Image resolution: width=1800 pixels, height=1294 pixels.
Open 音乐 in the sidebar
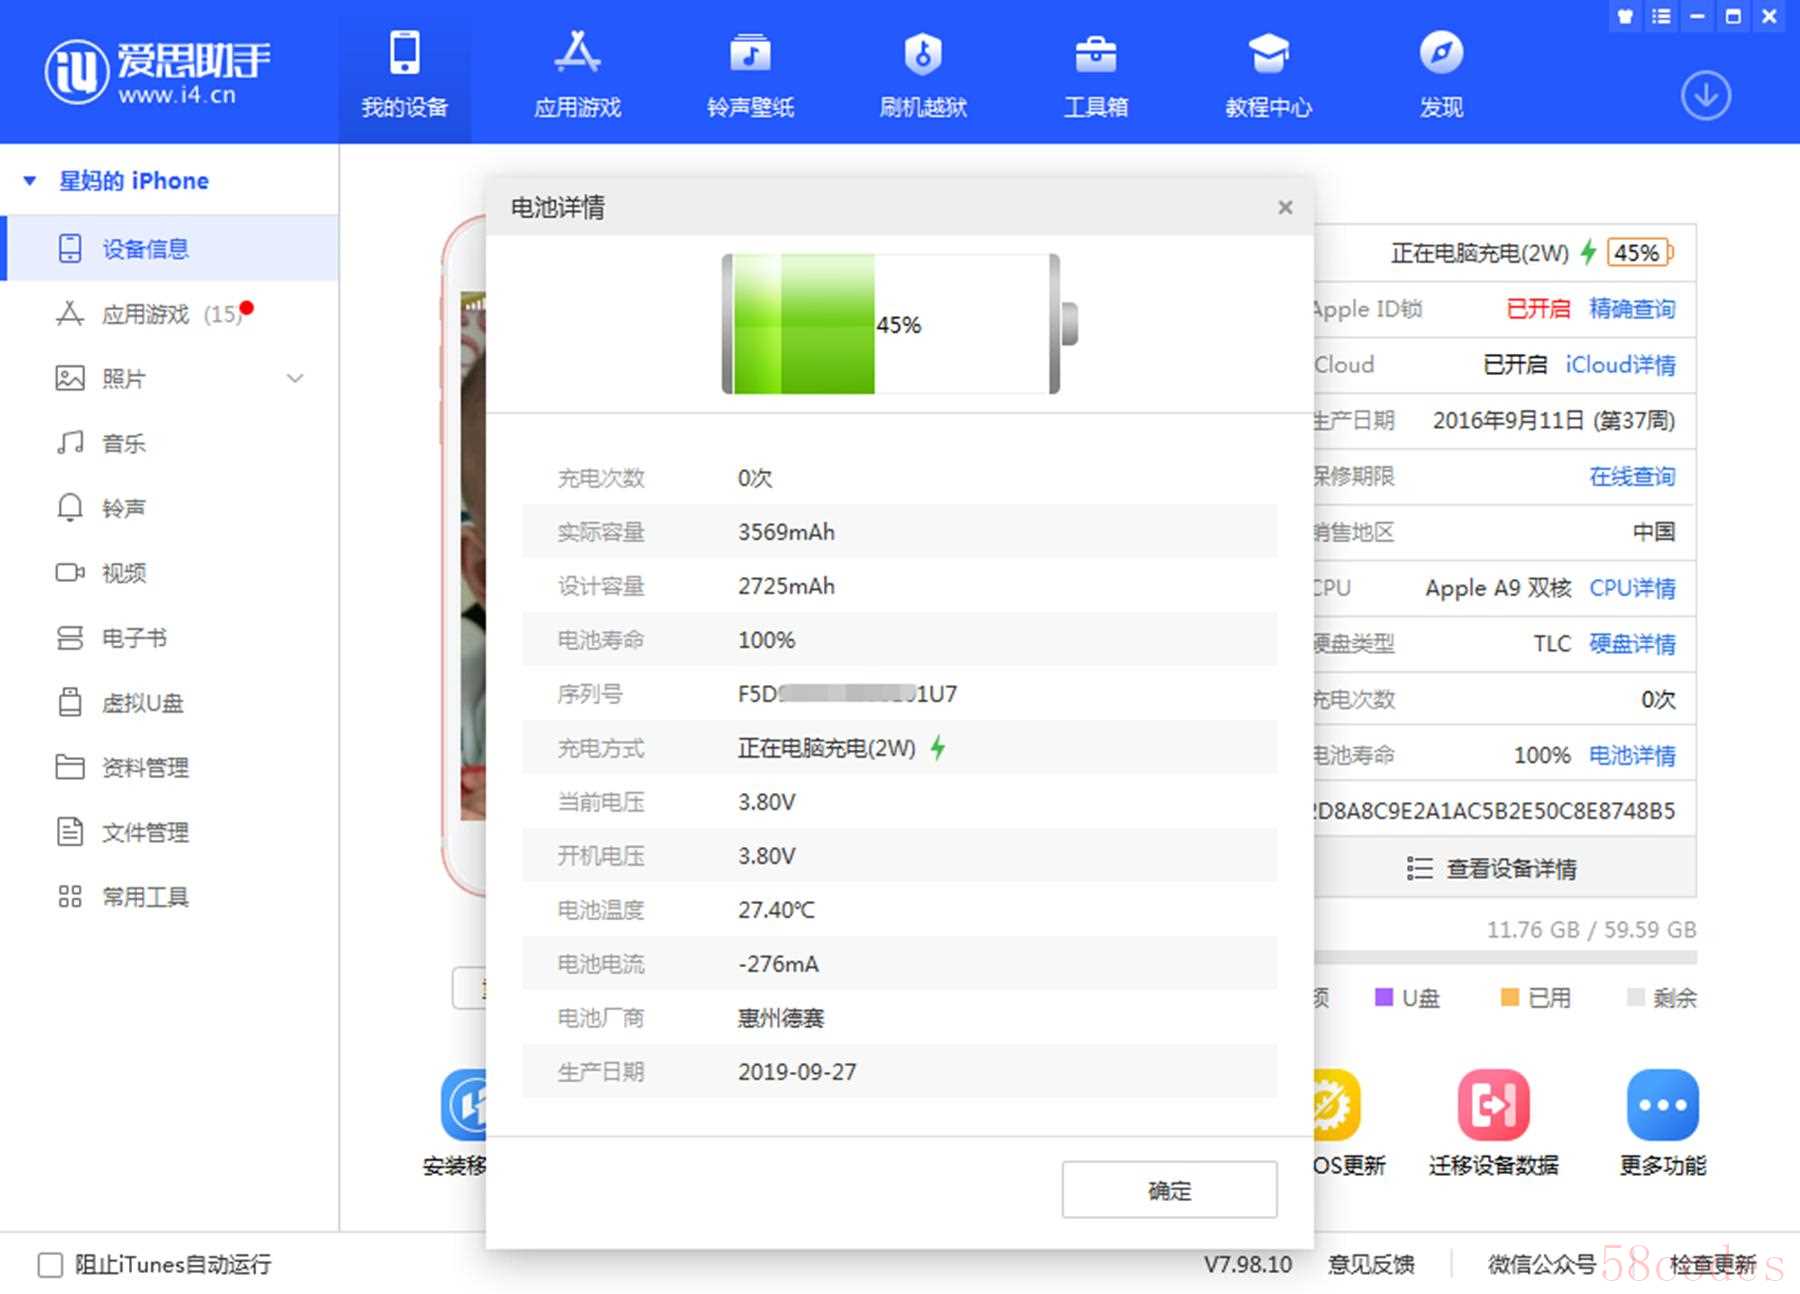pos(170,443)
